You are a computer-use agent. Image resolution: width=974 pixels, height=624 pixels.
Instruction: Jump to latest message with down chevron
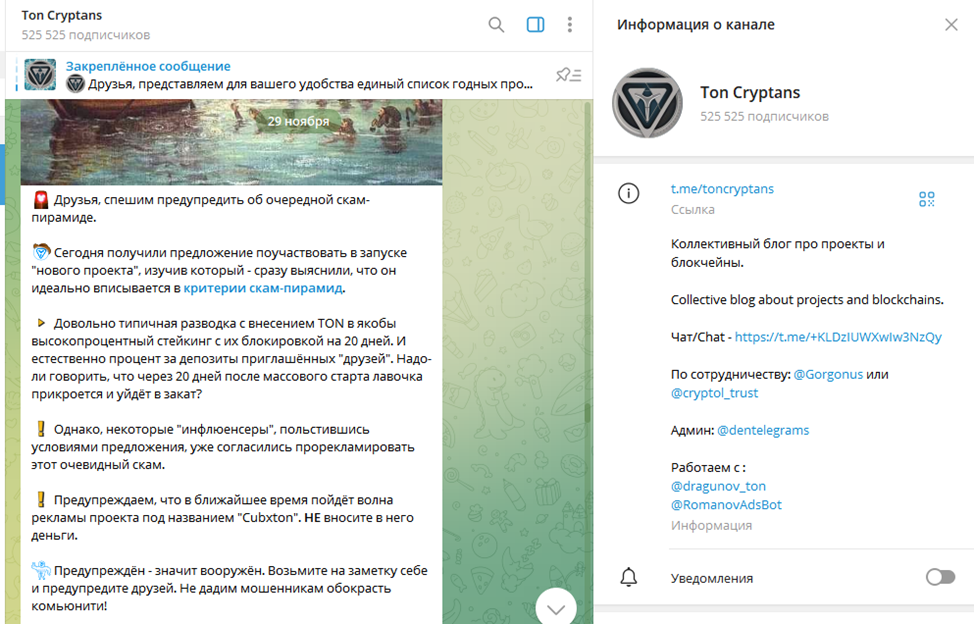(556, 608)
